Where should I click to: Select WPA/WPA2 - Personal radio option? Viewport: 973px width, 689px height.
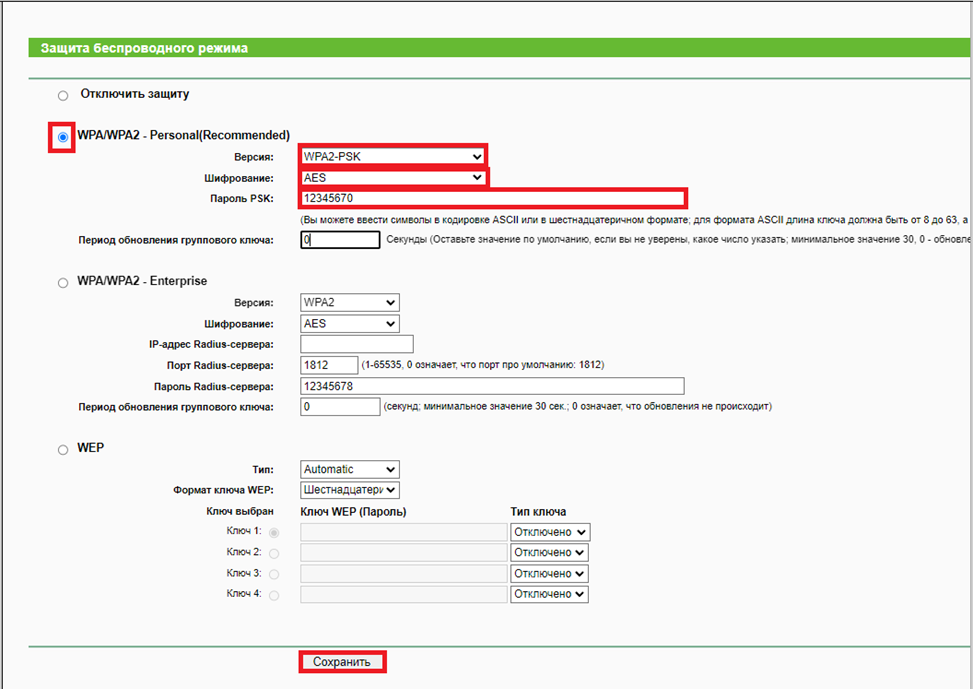coord(63,137)
